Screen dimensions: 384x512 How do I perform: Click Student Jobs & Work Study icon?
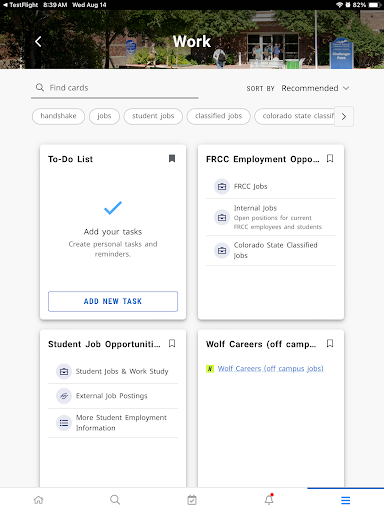click(64, 371)
